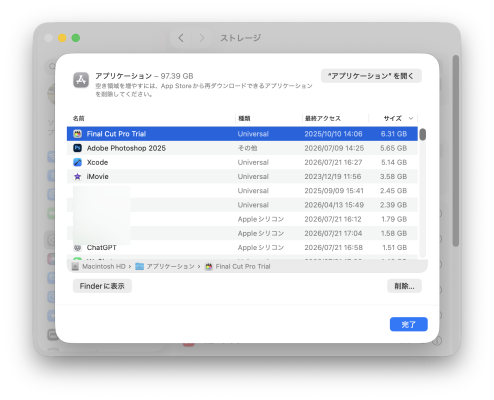Viewport: 494px width, 400px height.
Task: Go back with the toolbar back chevron
Action: [x=181, y=38]
